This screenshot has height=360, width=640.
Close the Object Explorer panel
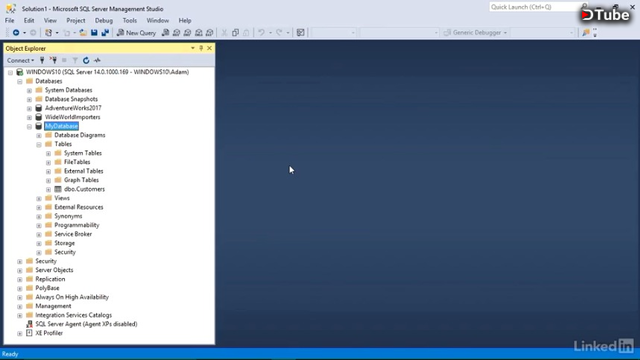pos(209,48)
